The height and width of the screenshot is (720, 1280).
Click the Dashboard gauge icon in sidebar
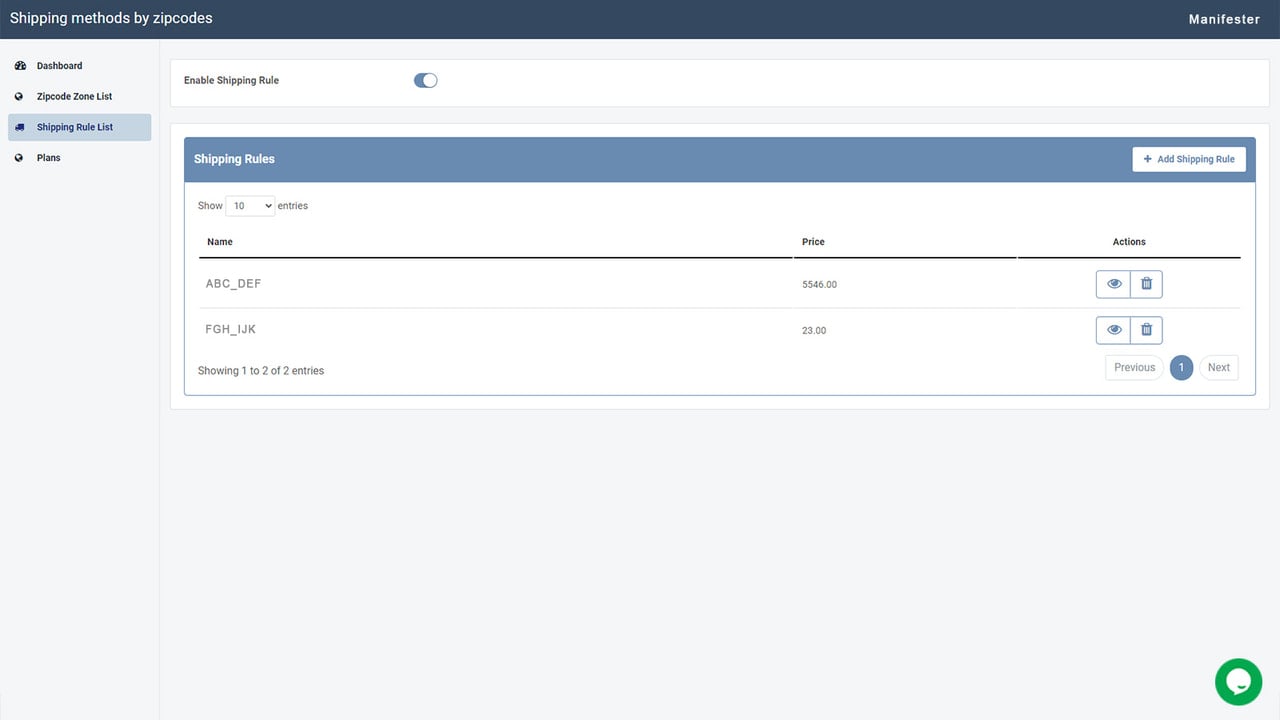(20, 66)
